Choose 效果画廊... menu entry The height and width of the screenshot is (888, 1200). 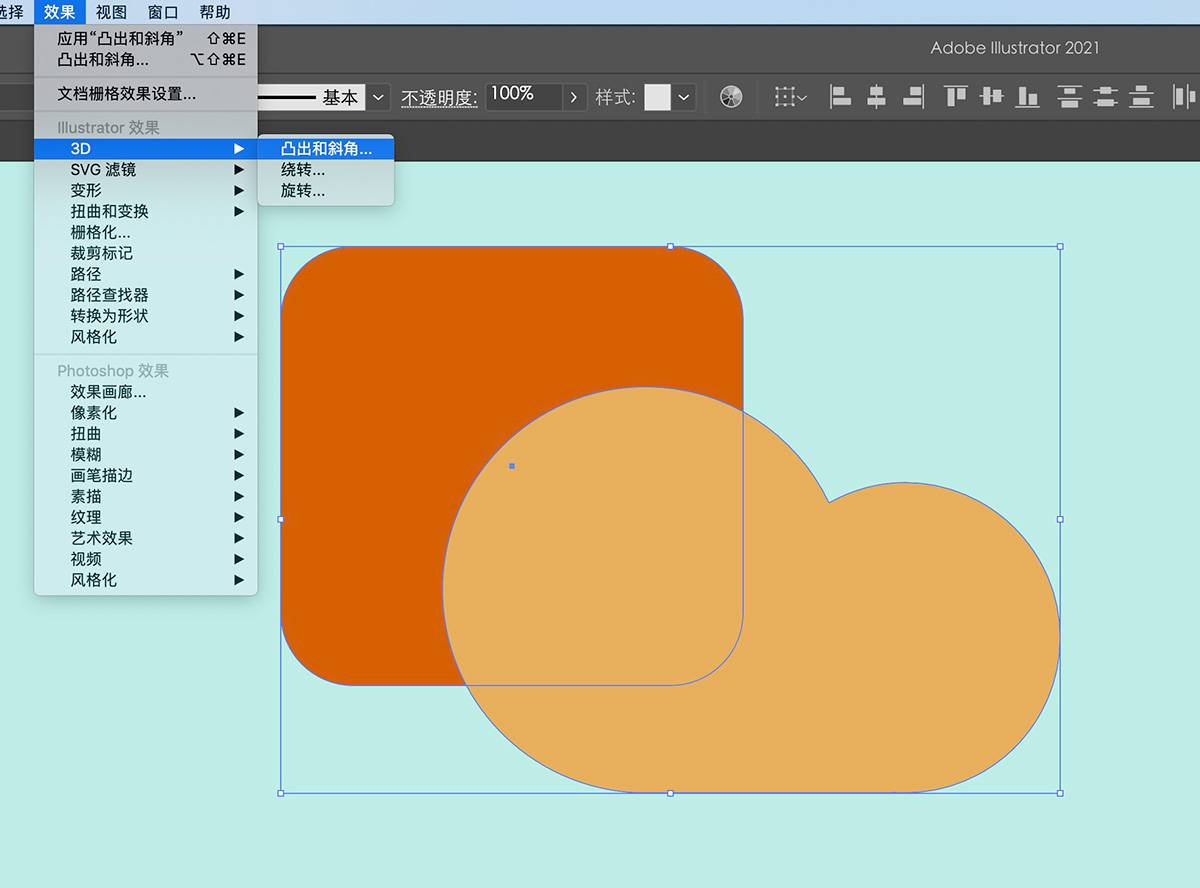146,392
